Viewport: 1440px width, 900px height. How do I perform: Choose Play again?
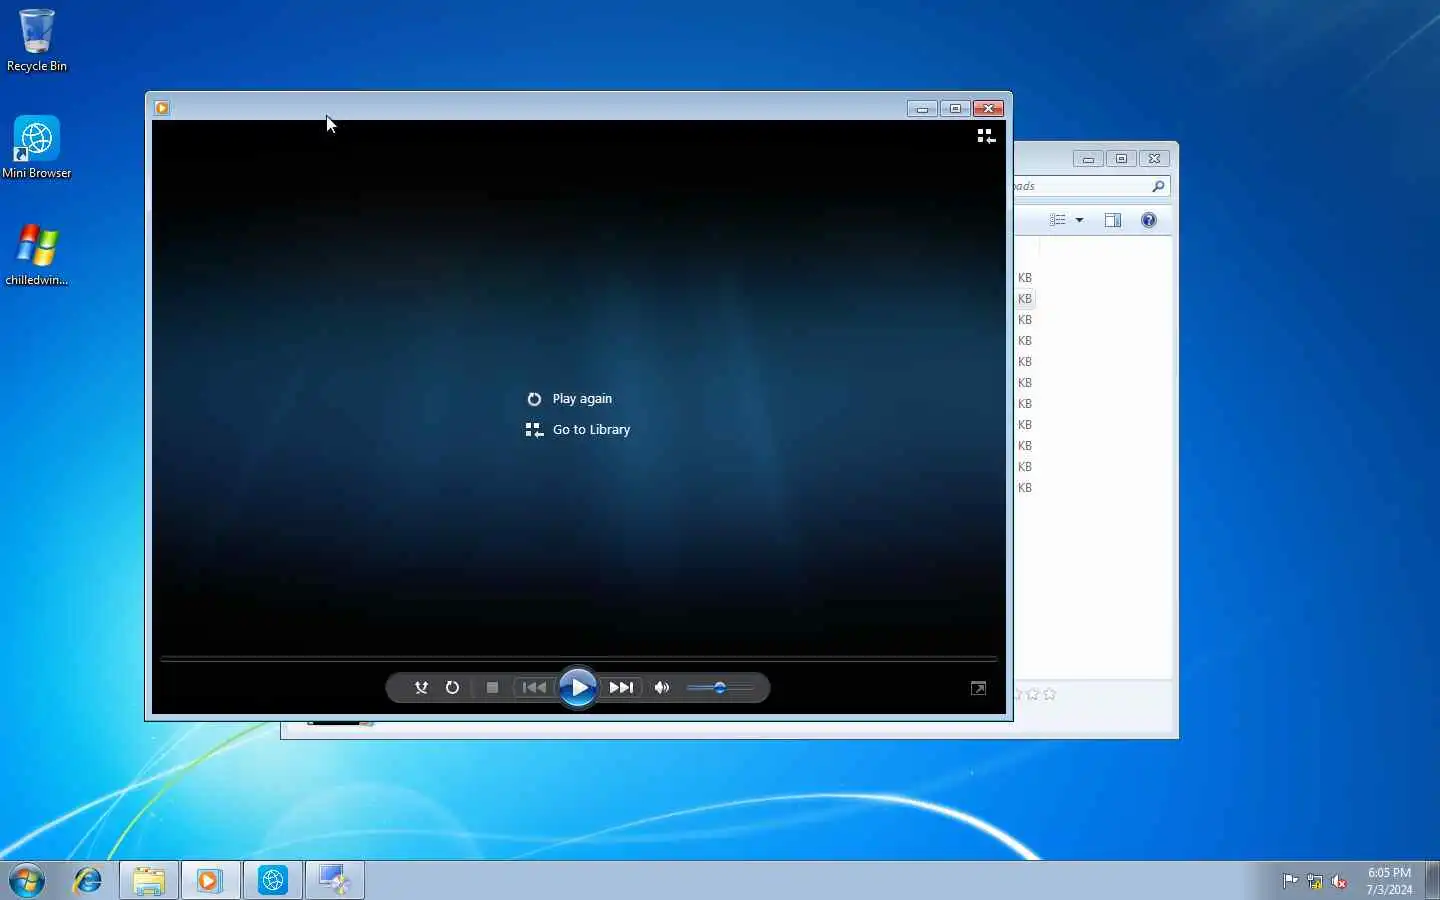click(x=570, y=399)
